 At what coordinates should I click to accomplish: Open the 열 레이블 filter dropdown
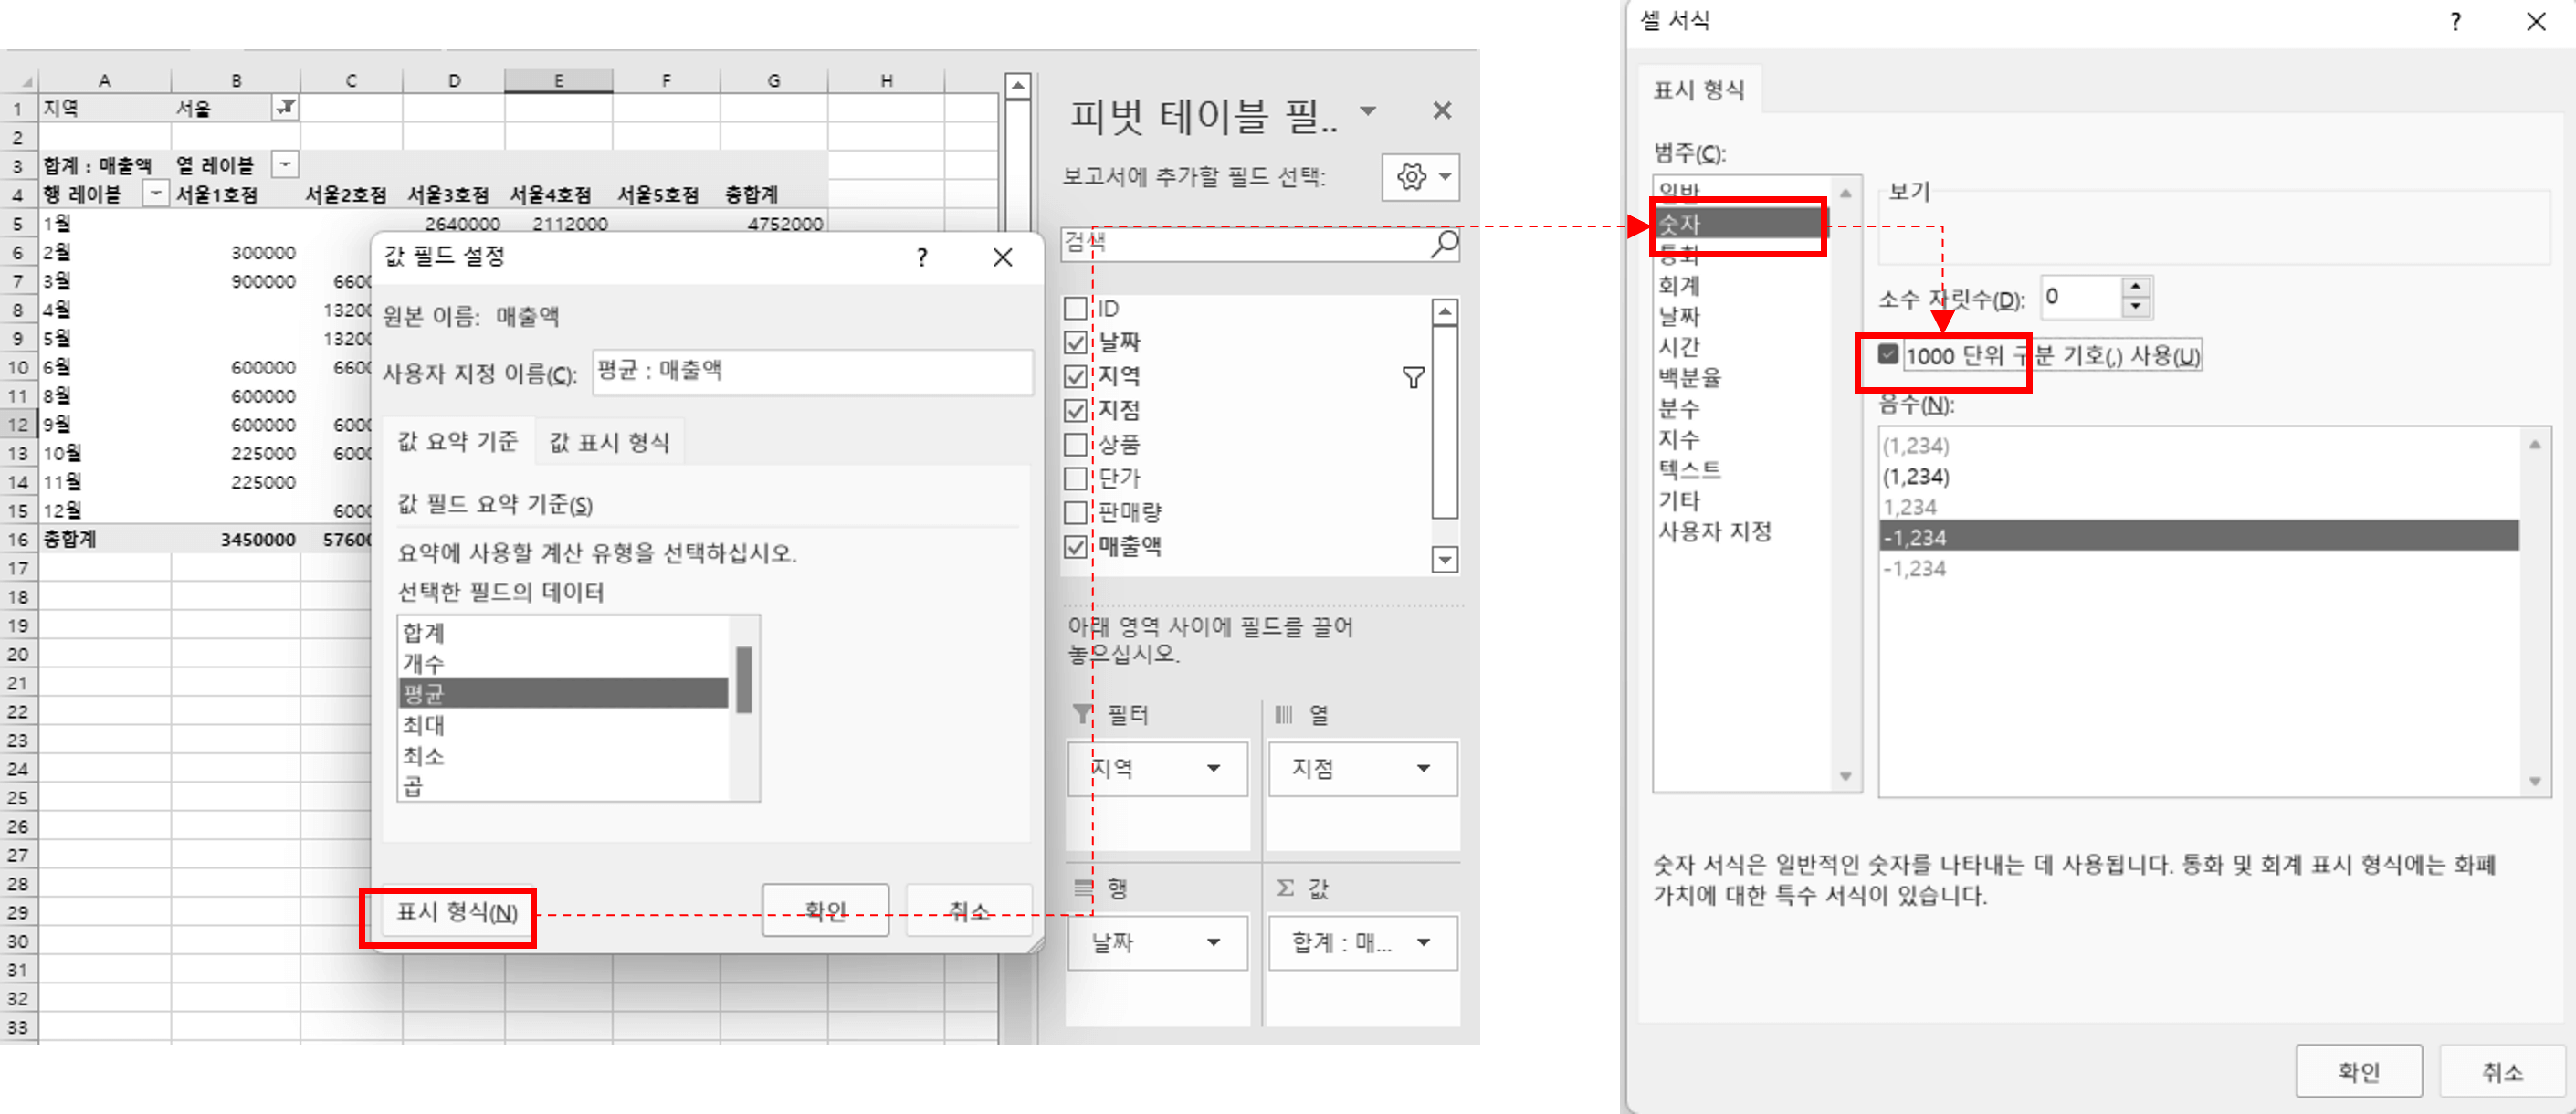click(x=284, y=164)
